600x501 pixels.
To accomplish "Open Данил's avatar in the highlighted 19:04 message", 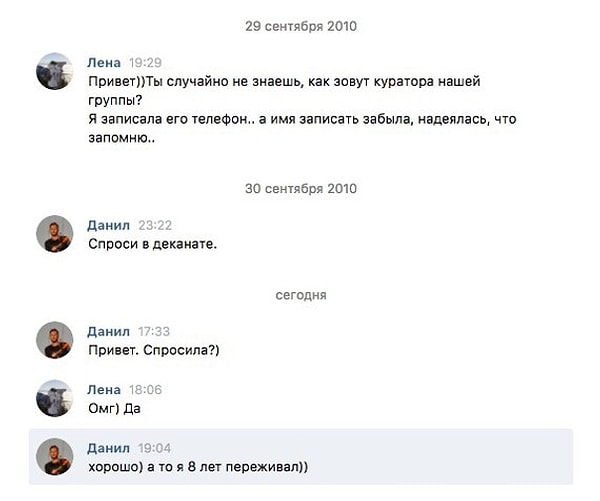I will [x=54, y=456].
